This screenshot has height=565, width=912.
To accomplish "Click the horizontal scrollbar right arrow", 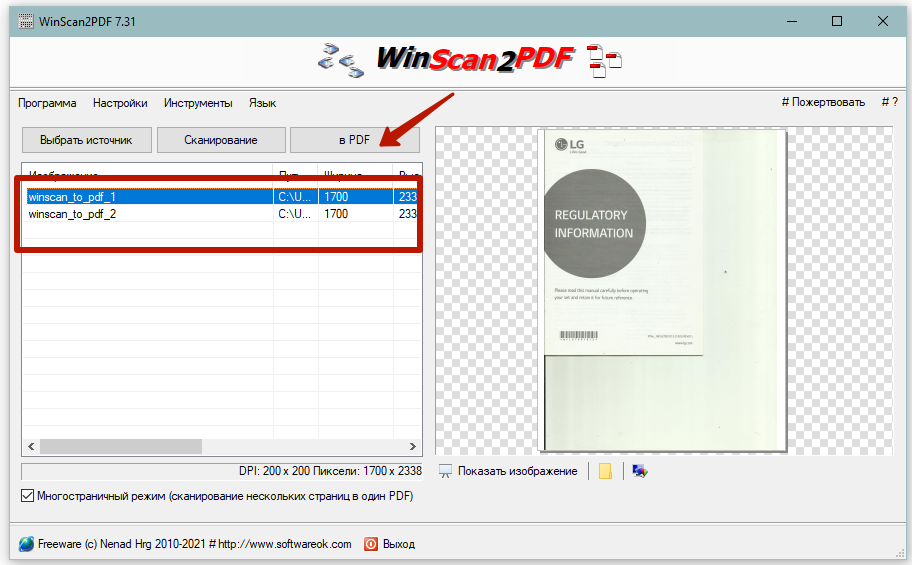I will pos(413,446).
